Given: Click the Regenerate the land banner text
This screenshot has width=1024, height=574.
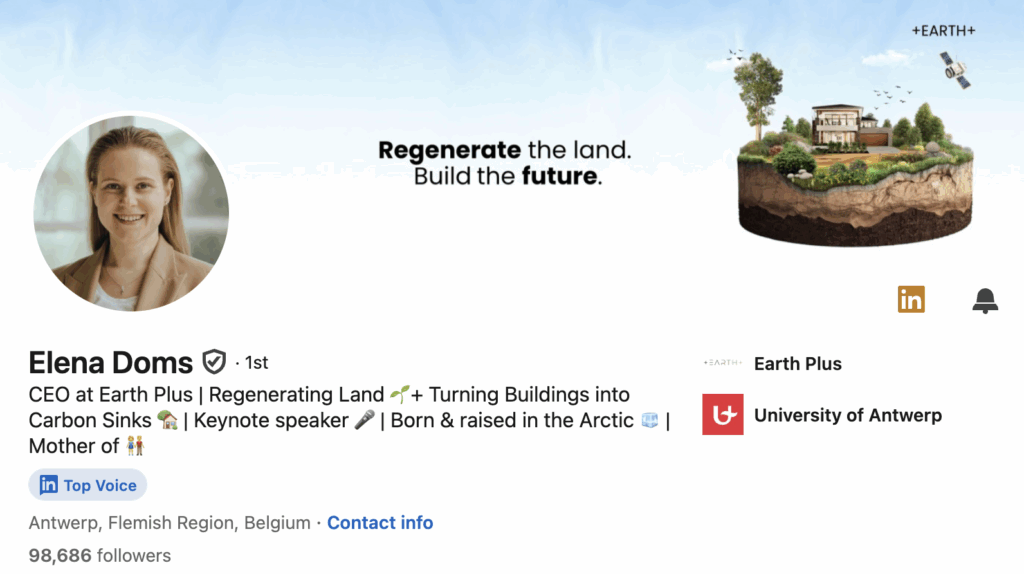Looking at the screenshot, I should (x=505, y=164).
